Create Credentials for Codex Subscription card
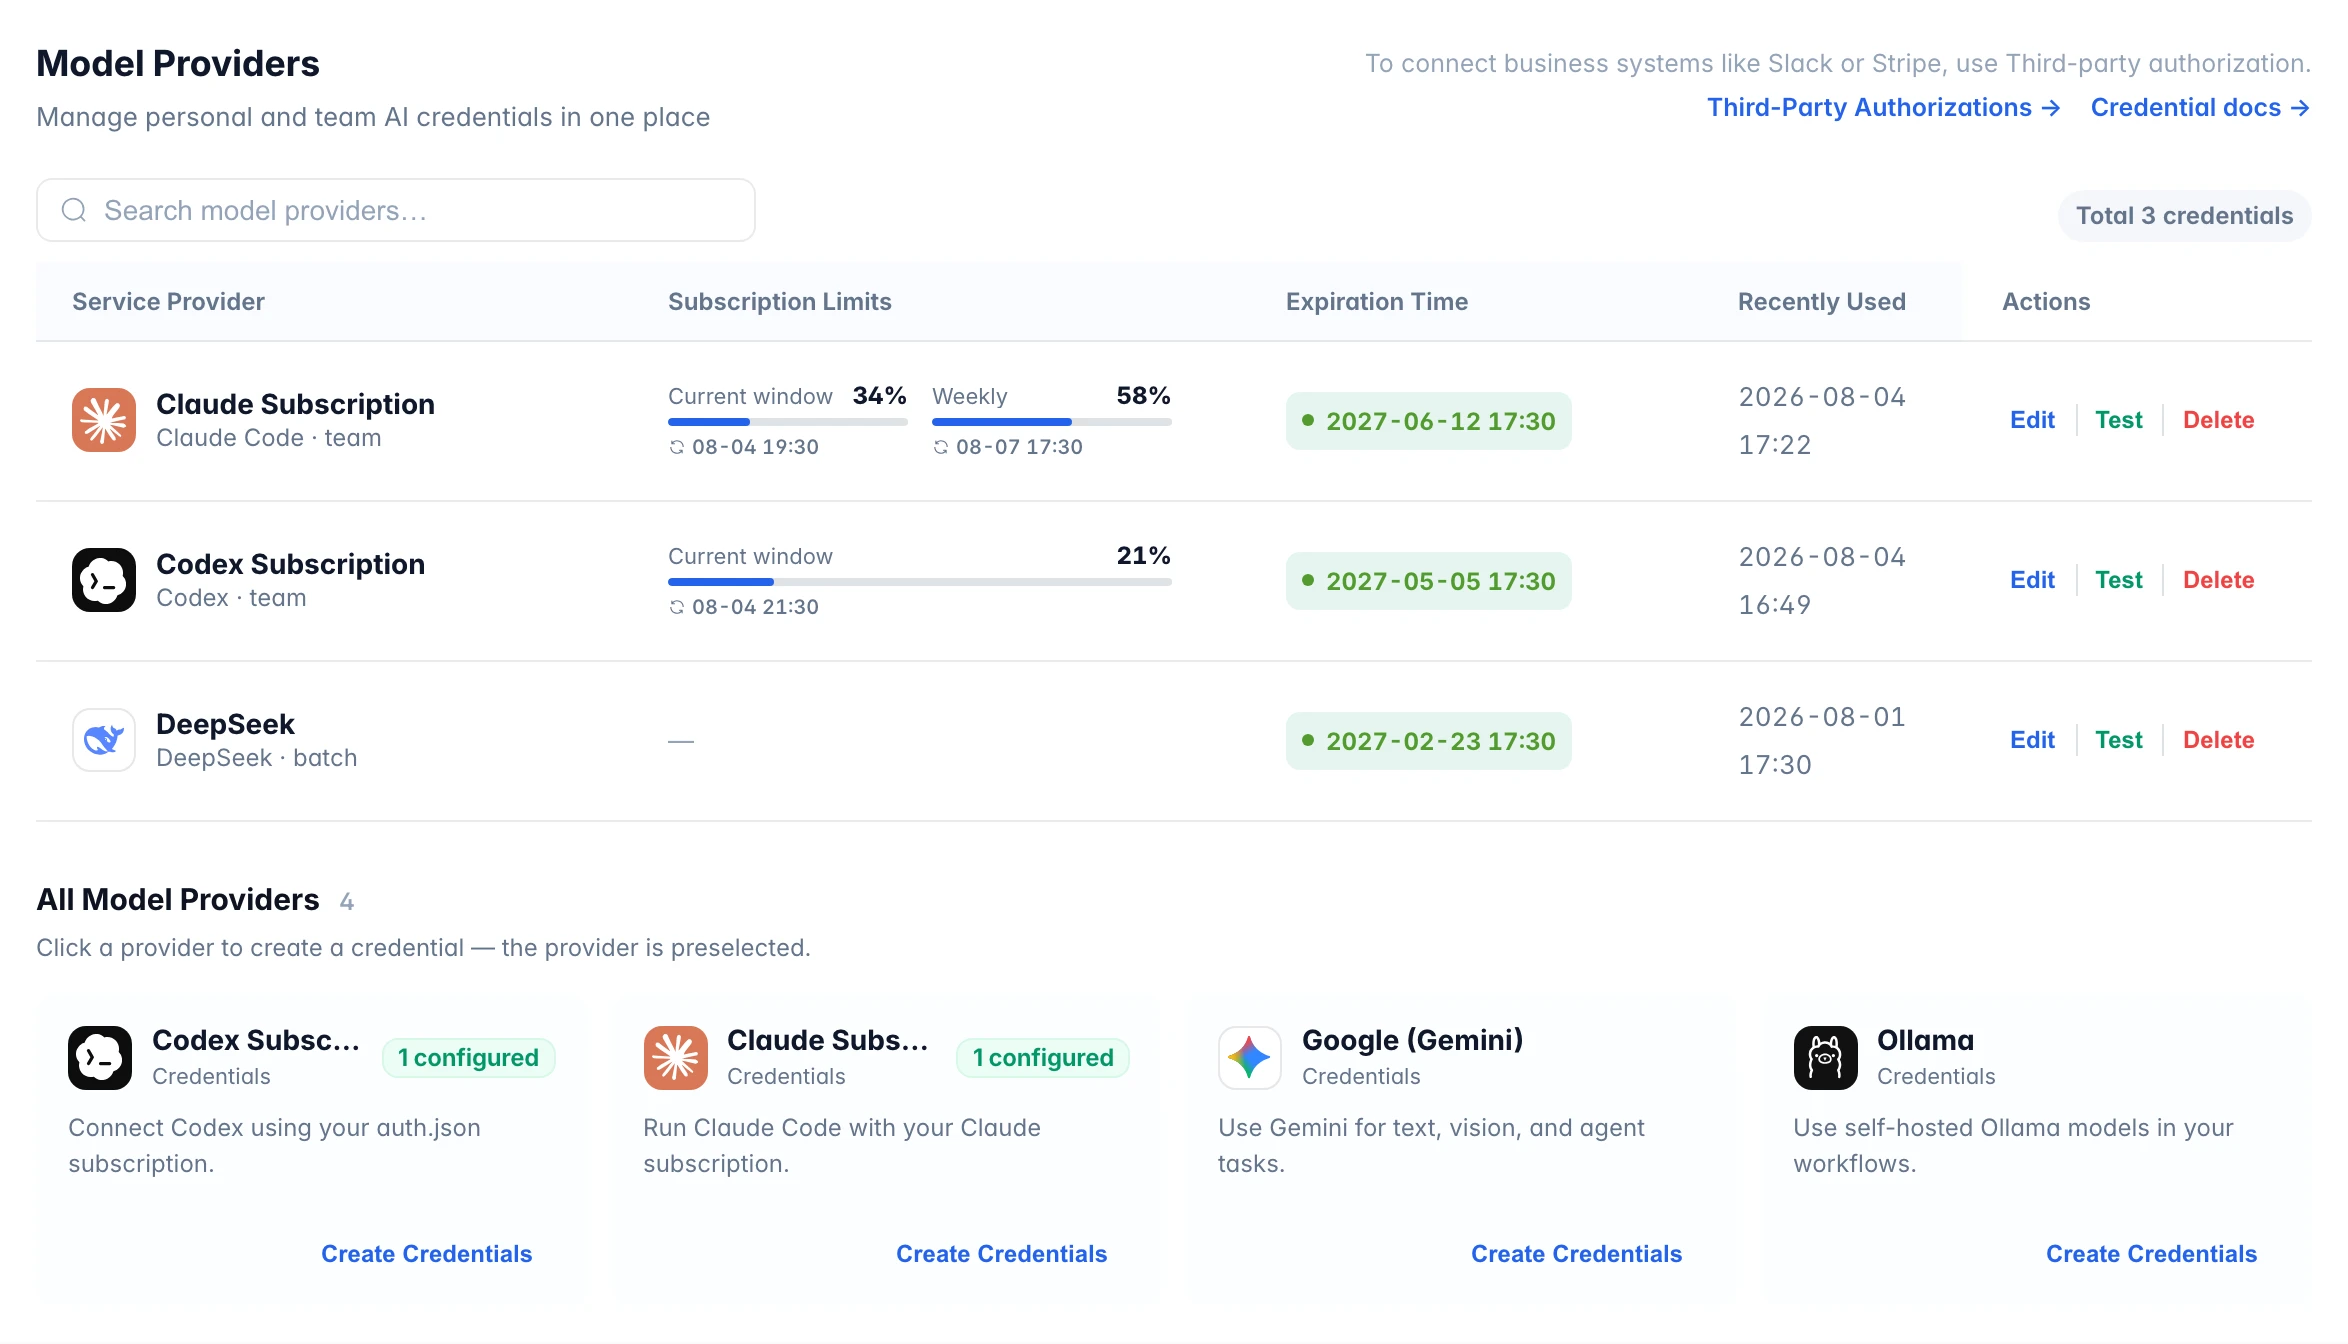Image resolution: width=2348 pixels, height=1344 pixels. pos(426,1254)
